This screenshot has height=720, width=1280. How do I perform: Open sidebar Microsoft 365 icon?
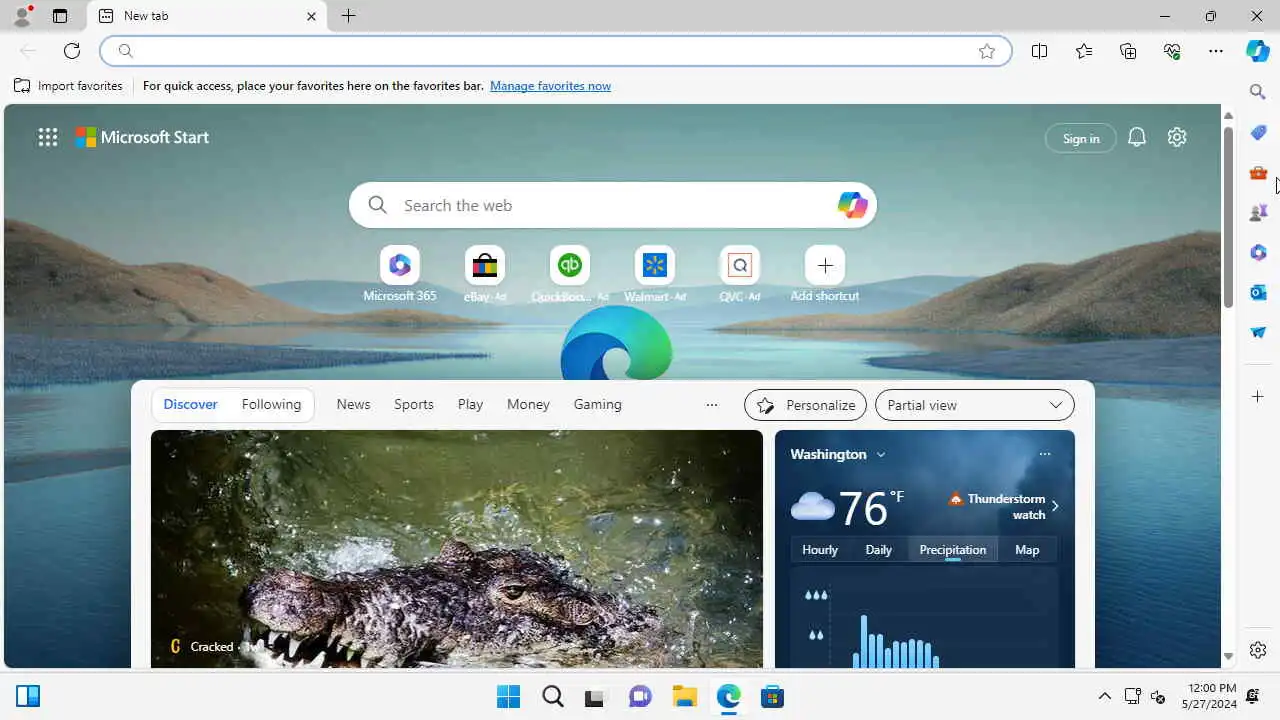1258,252
